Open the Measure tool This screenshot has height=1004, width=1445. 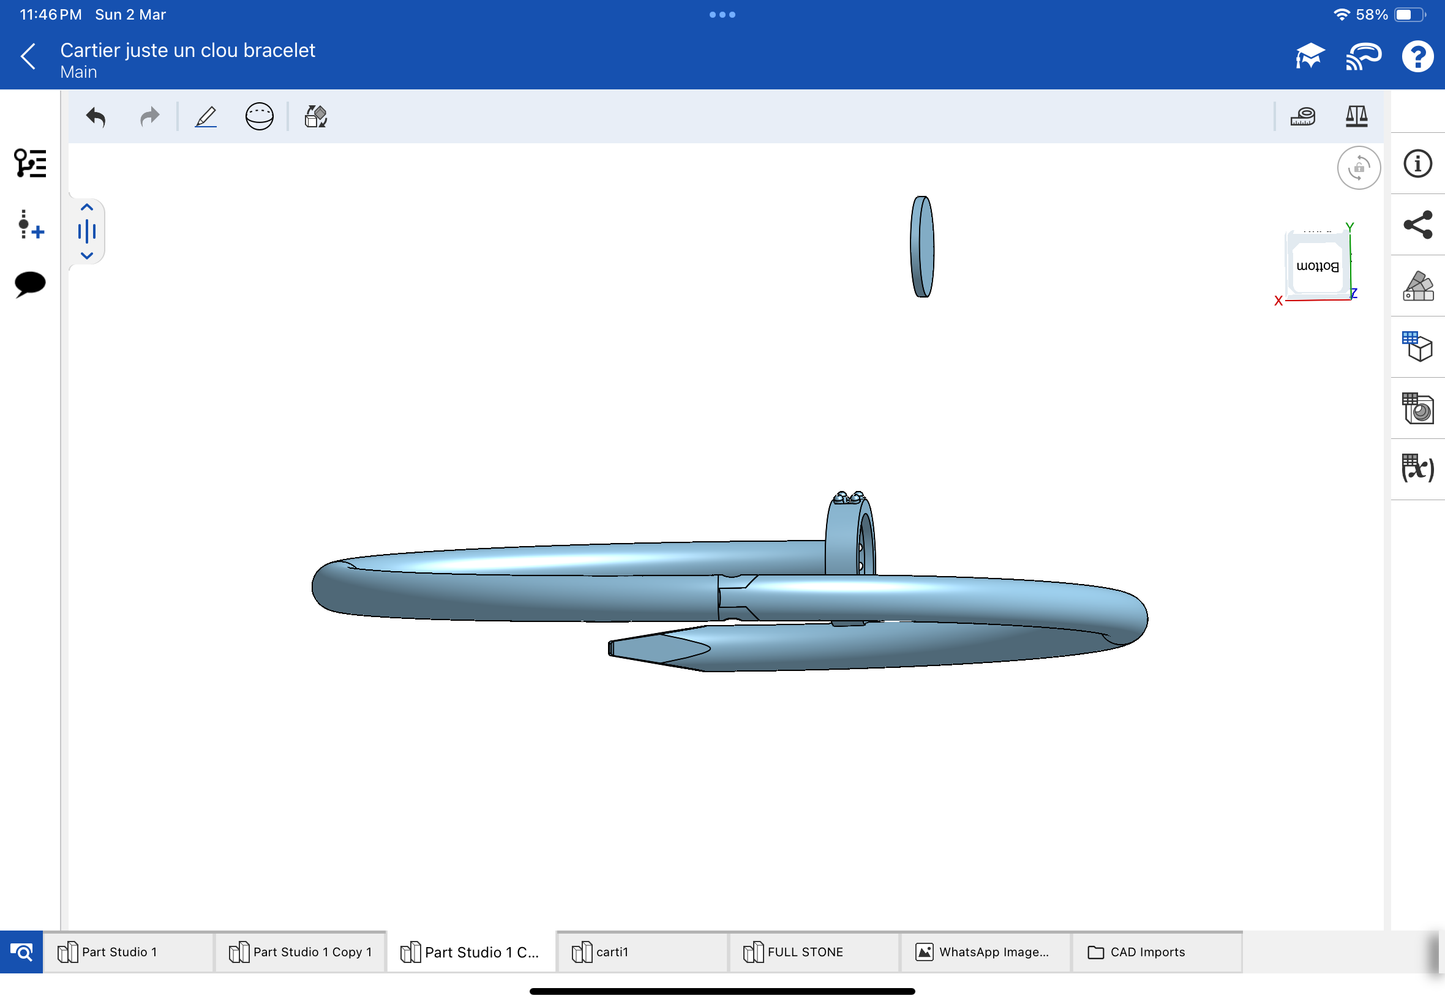tap(1303, 117)
